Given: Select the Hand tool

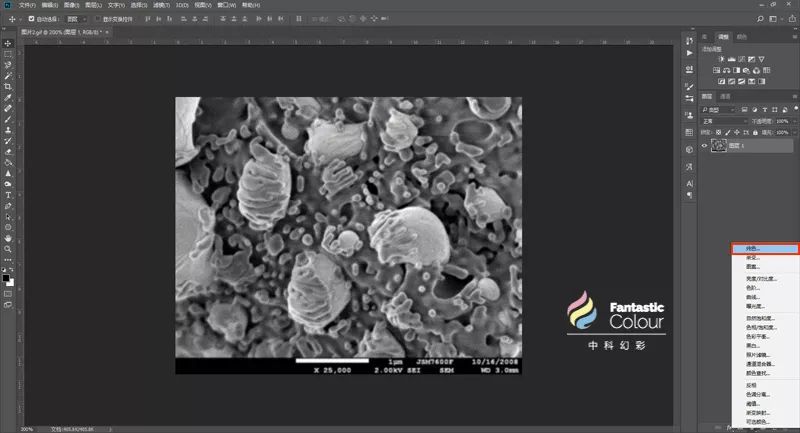Looking at the screenshot, I should click(x=8, y=238).
